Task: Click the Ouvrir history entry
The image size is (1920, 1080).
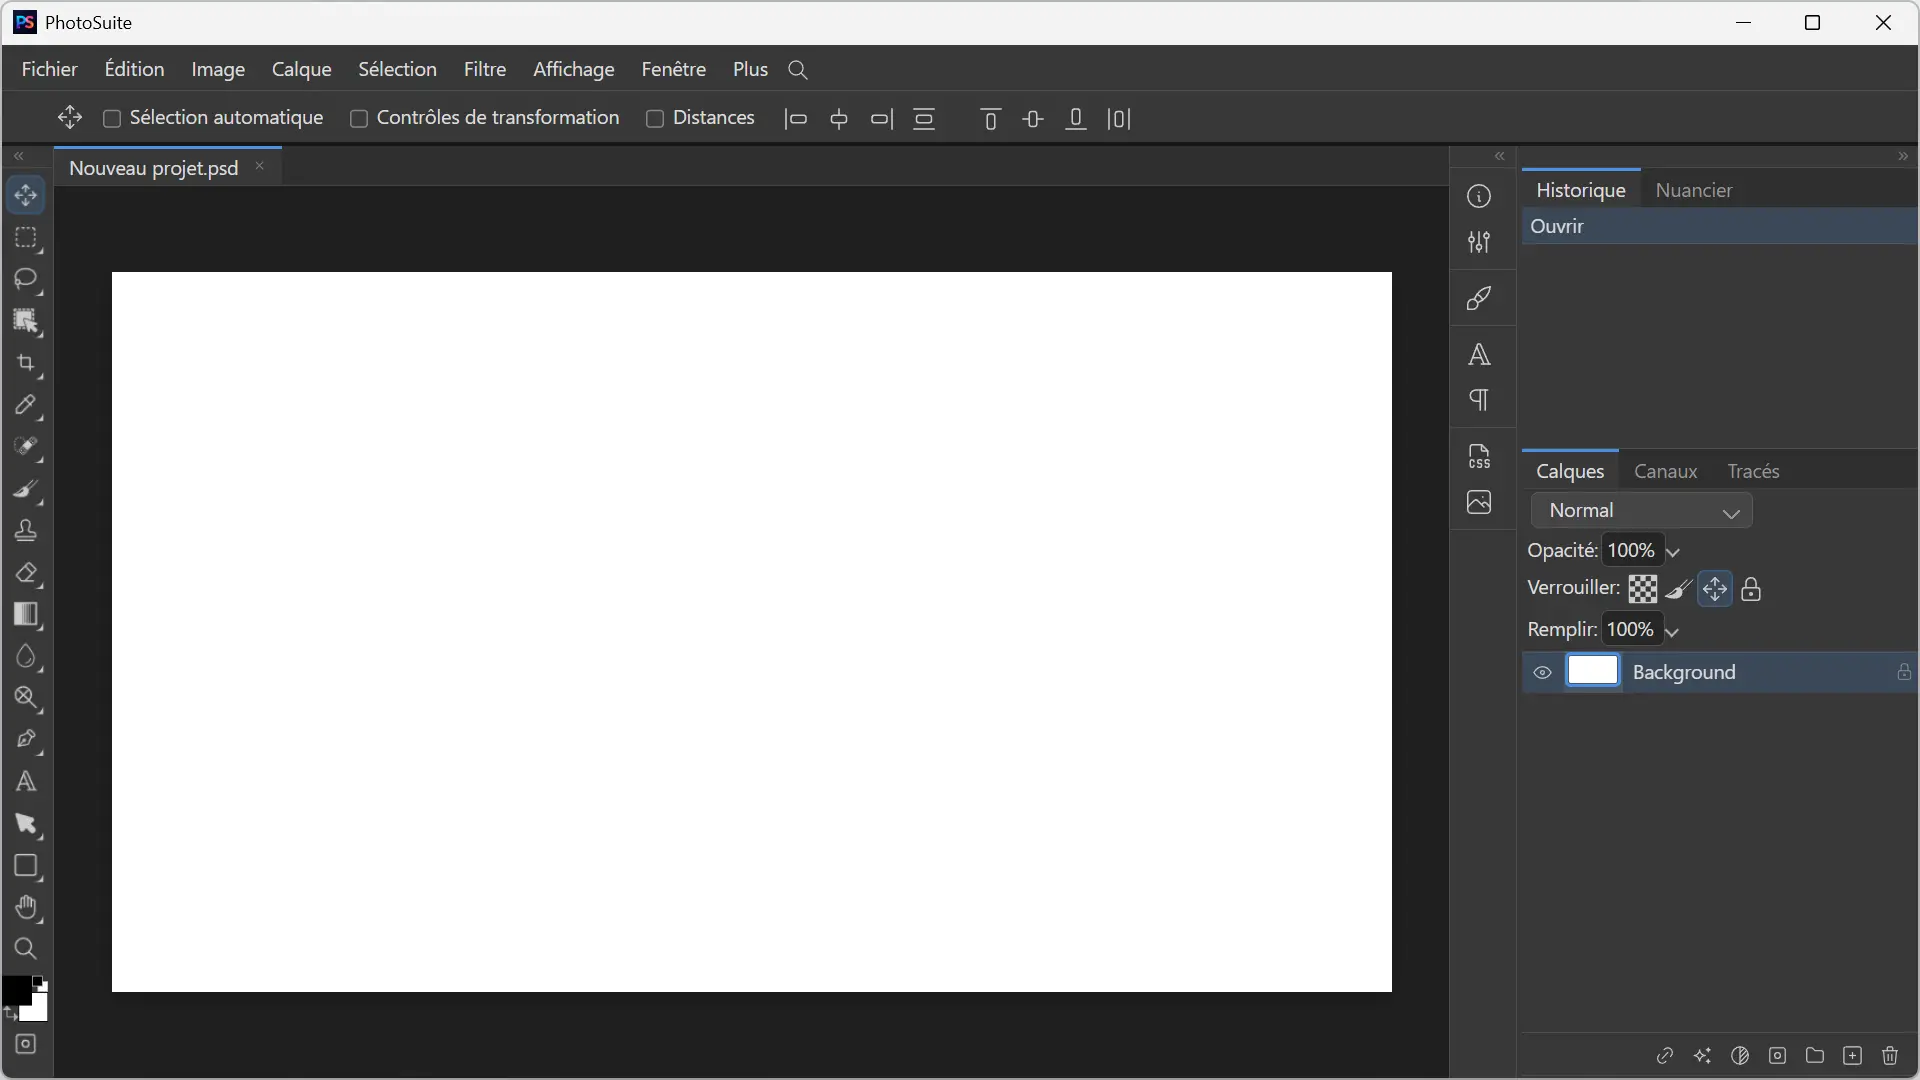Action: [x=1719, y=227]
